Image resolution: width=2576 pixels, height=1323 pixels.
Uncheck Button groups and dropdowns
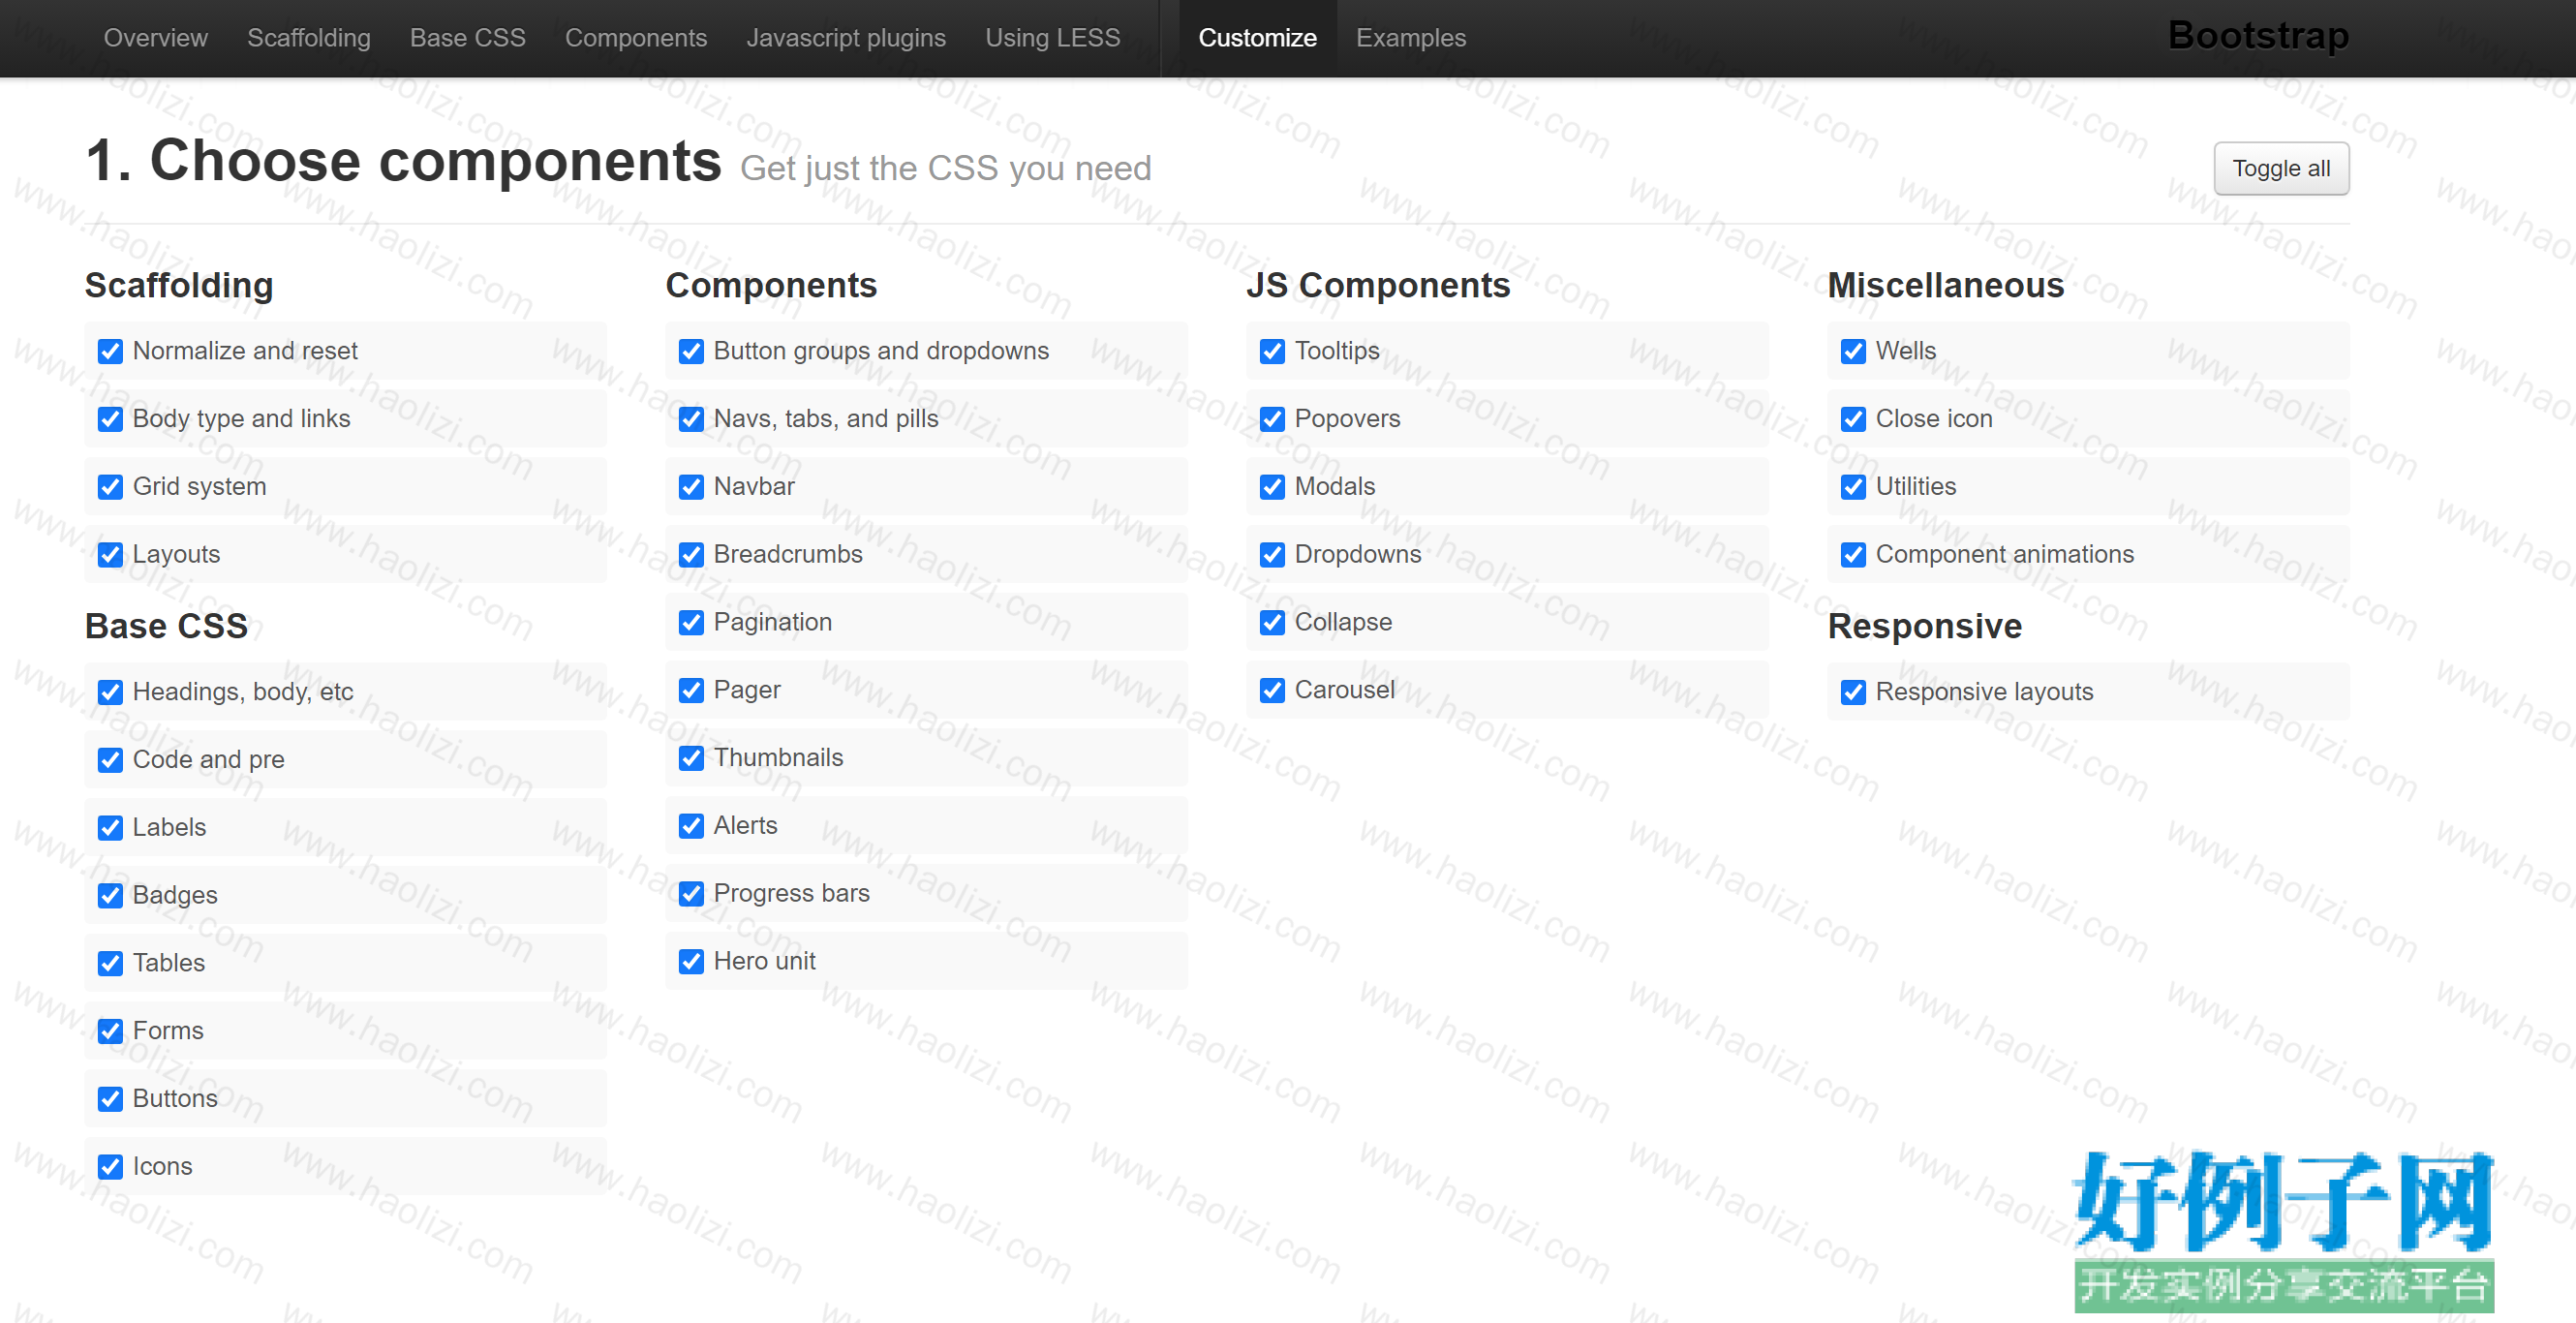point(691,352)
